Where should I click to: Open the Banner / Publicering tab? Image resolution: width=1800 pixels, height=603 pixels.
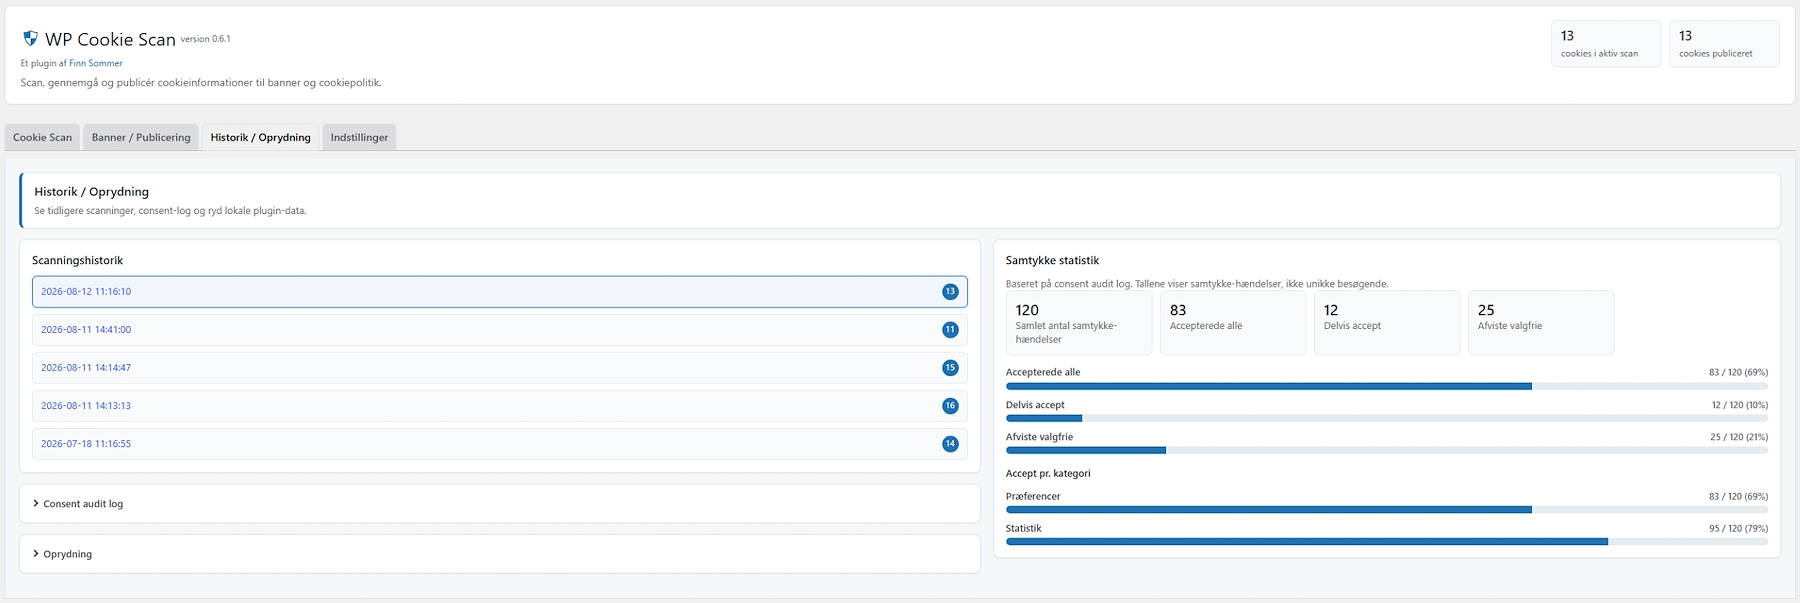click(x=141, y=137)
